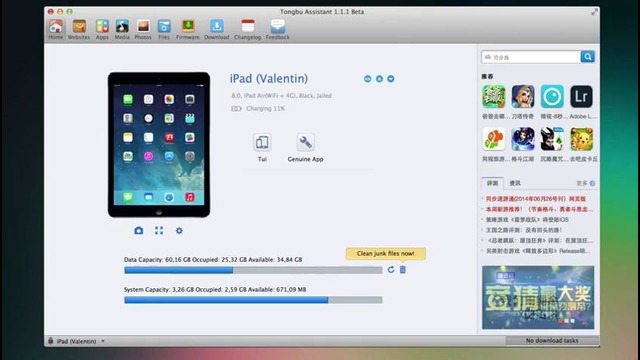This screenshot has height=360, width=640.
Task: Click the iPad device preview image
Action: coord(159,144)
